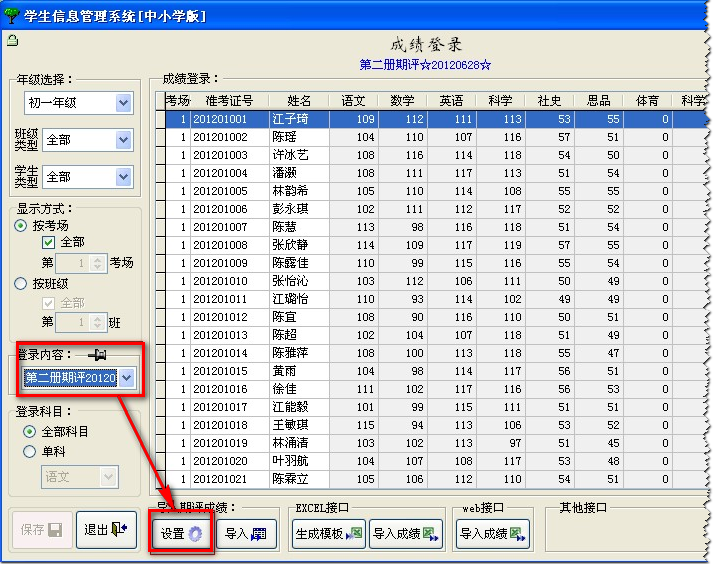Click the blue title 第二册期评☆20120628☆
720x564 pixels.
point(425,65)
